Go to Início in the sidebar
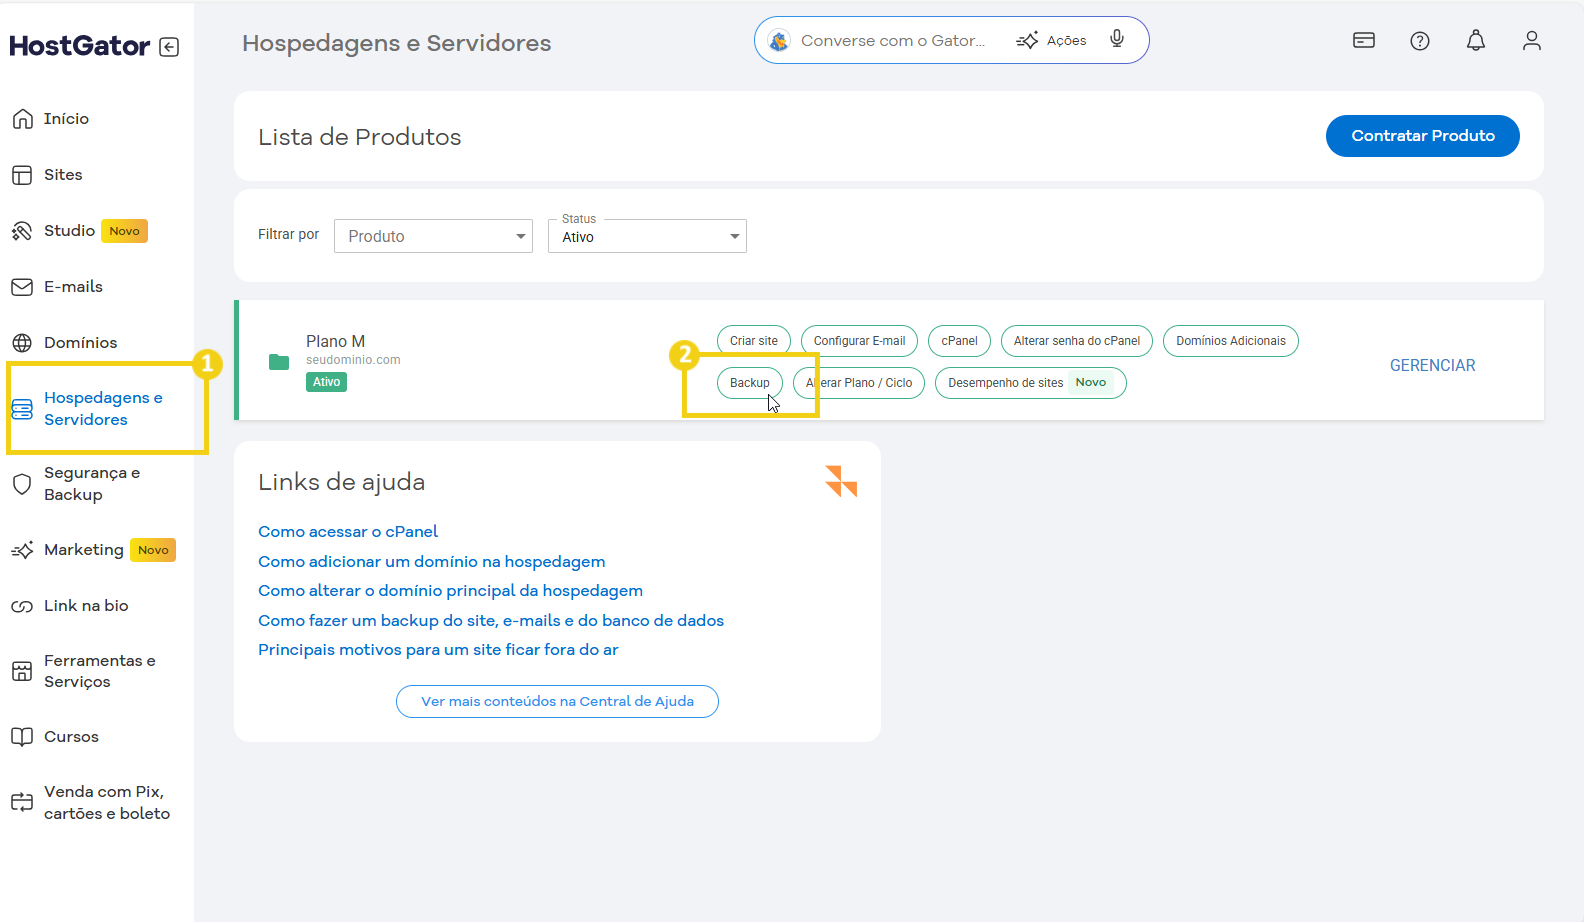The height and width of the screenshot is (922, 1584). (66, 119)
